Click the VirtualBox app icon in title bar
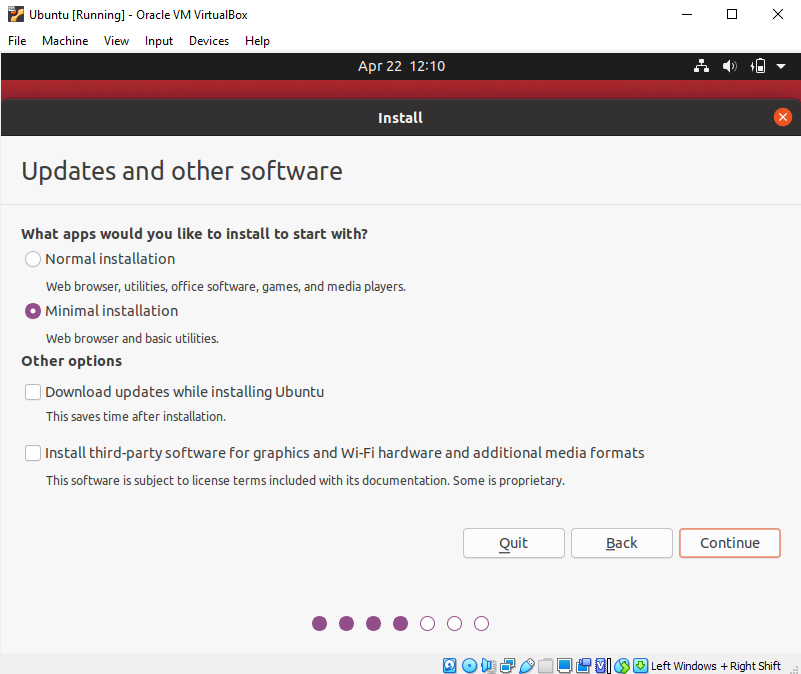This screenshot has width=801, height=674. tap(16, 14)
